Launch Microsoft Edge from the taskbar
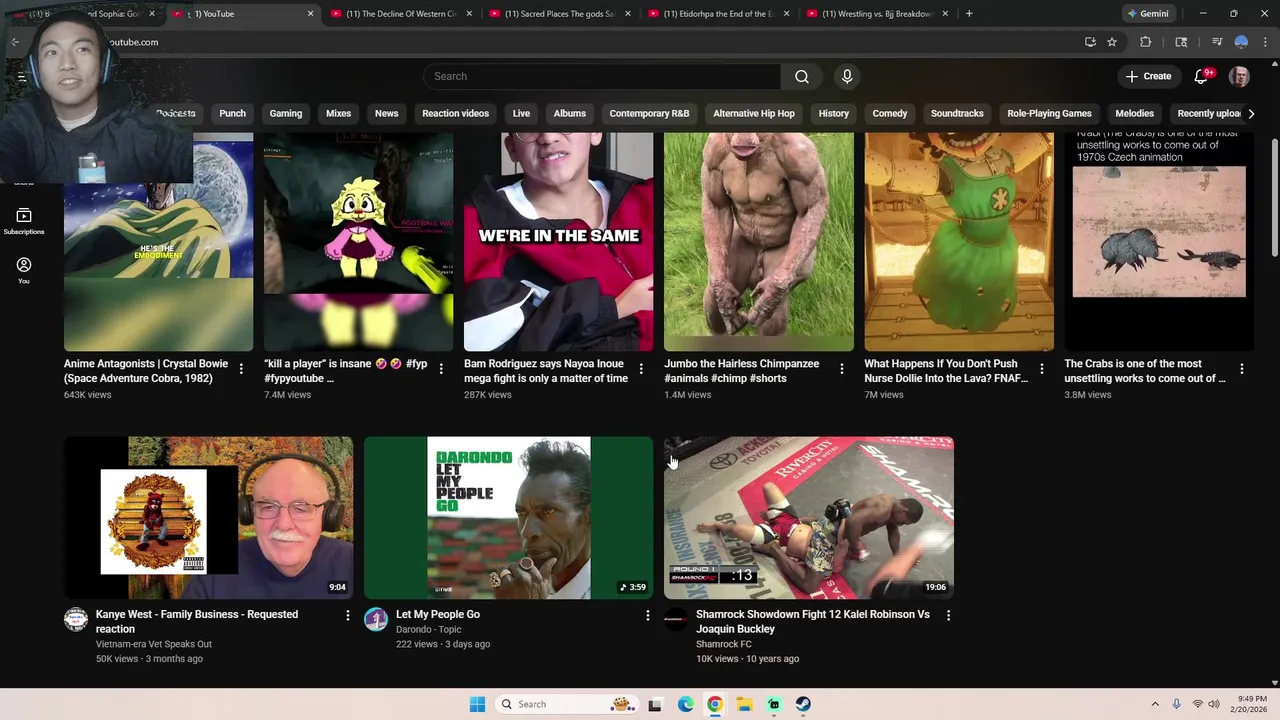This screenshot has height=720, width=1280. coord(685,704)
